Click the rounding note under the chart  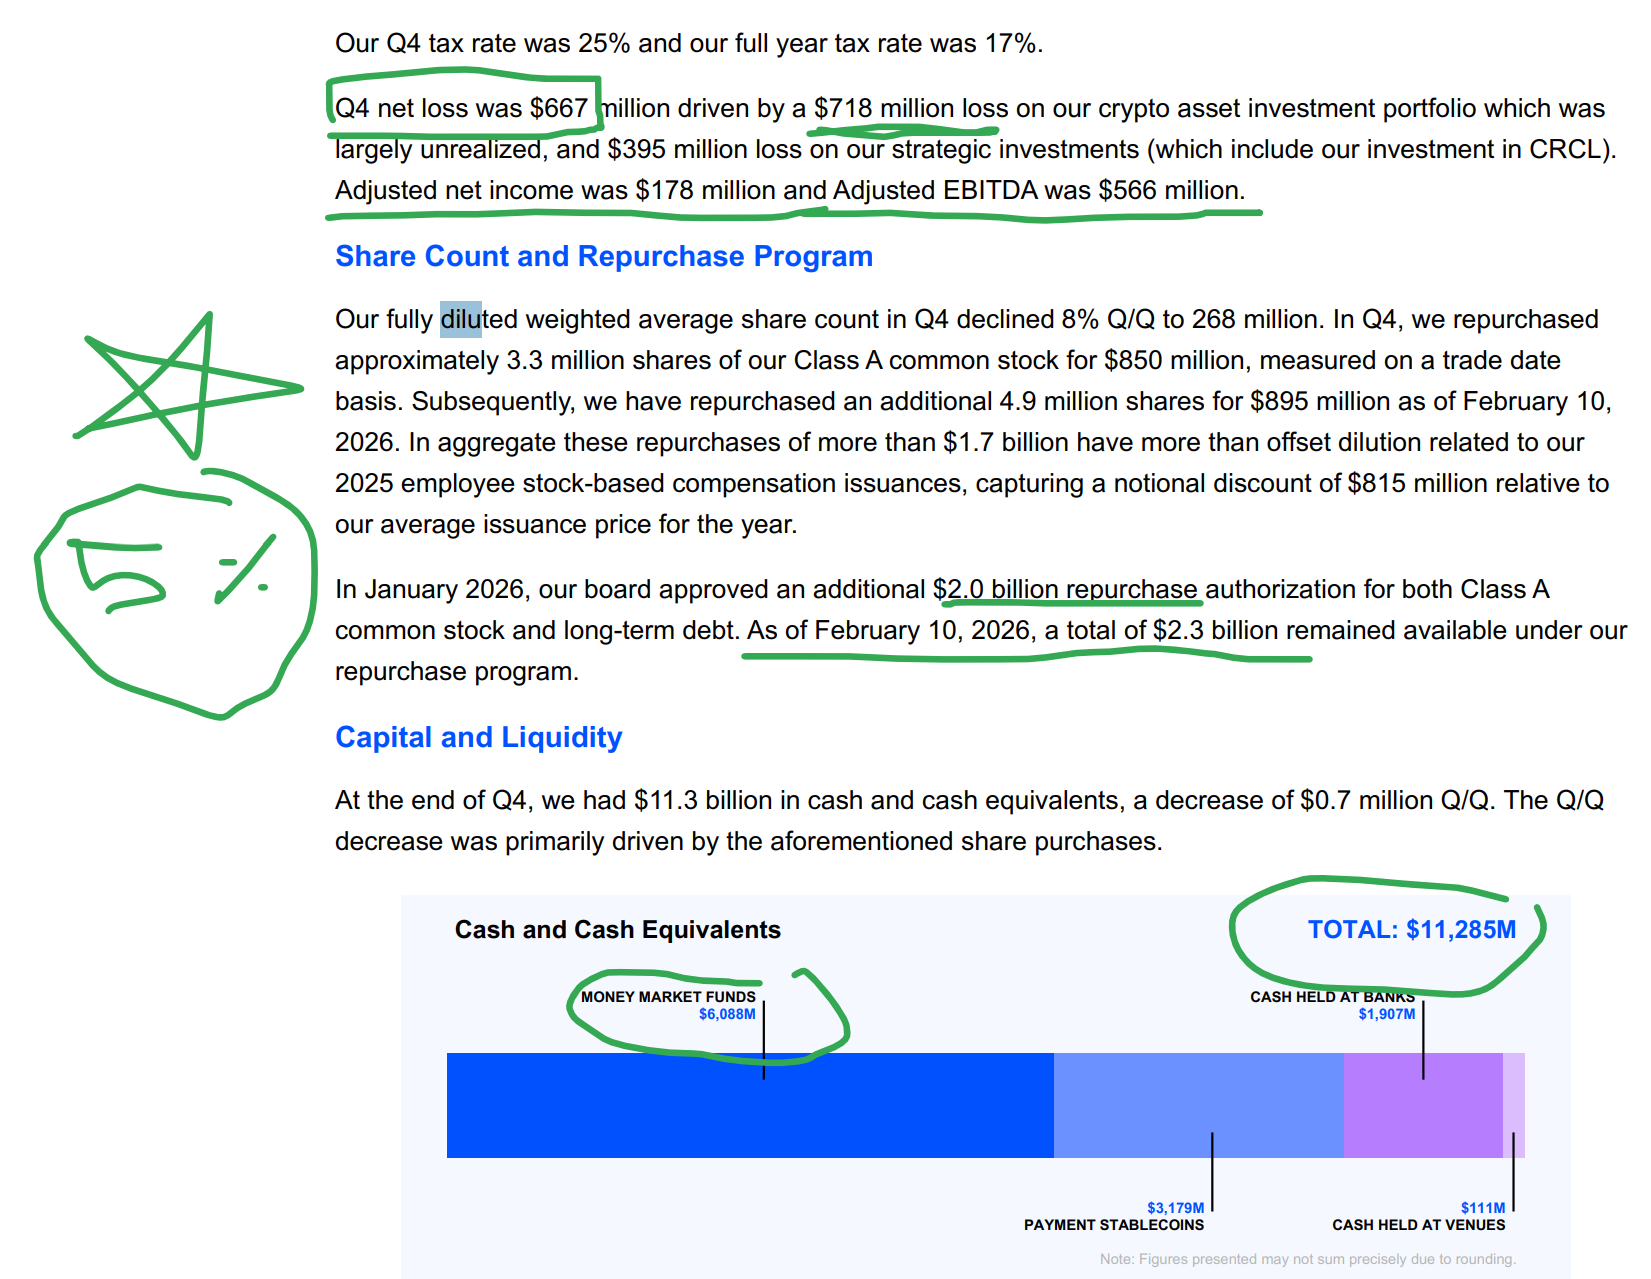(1308, 1259)
